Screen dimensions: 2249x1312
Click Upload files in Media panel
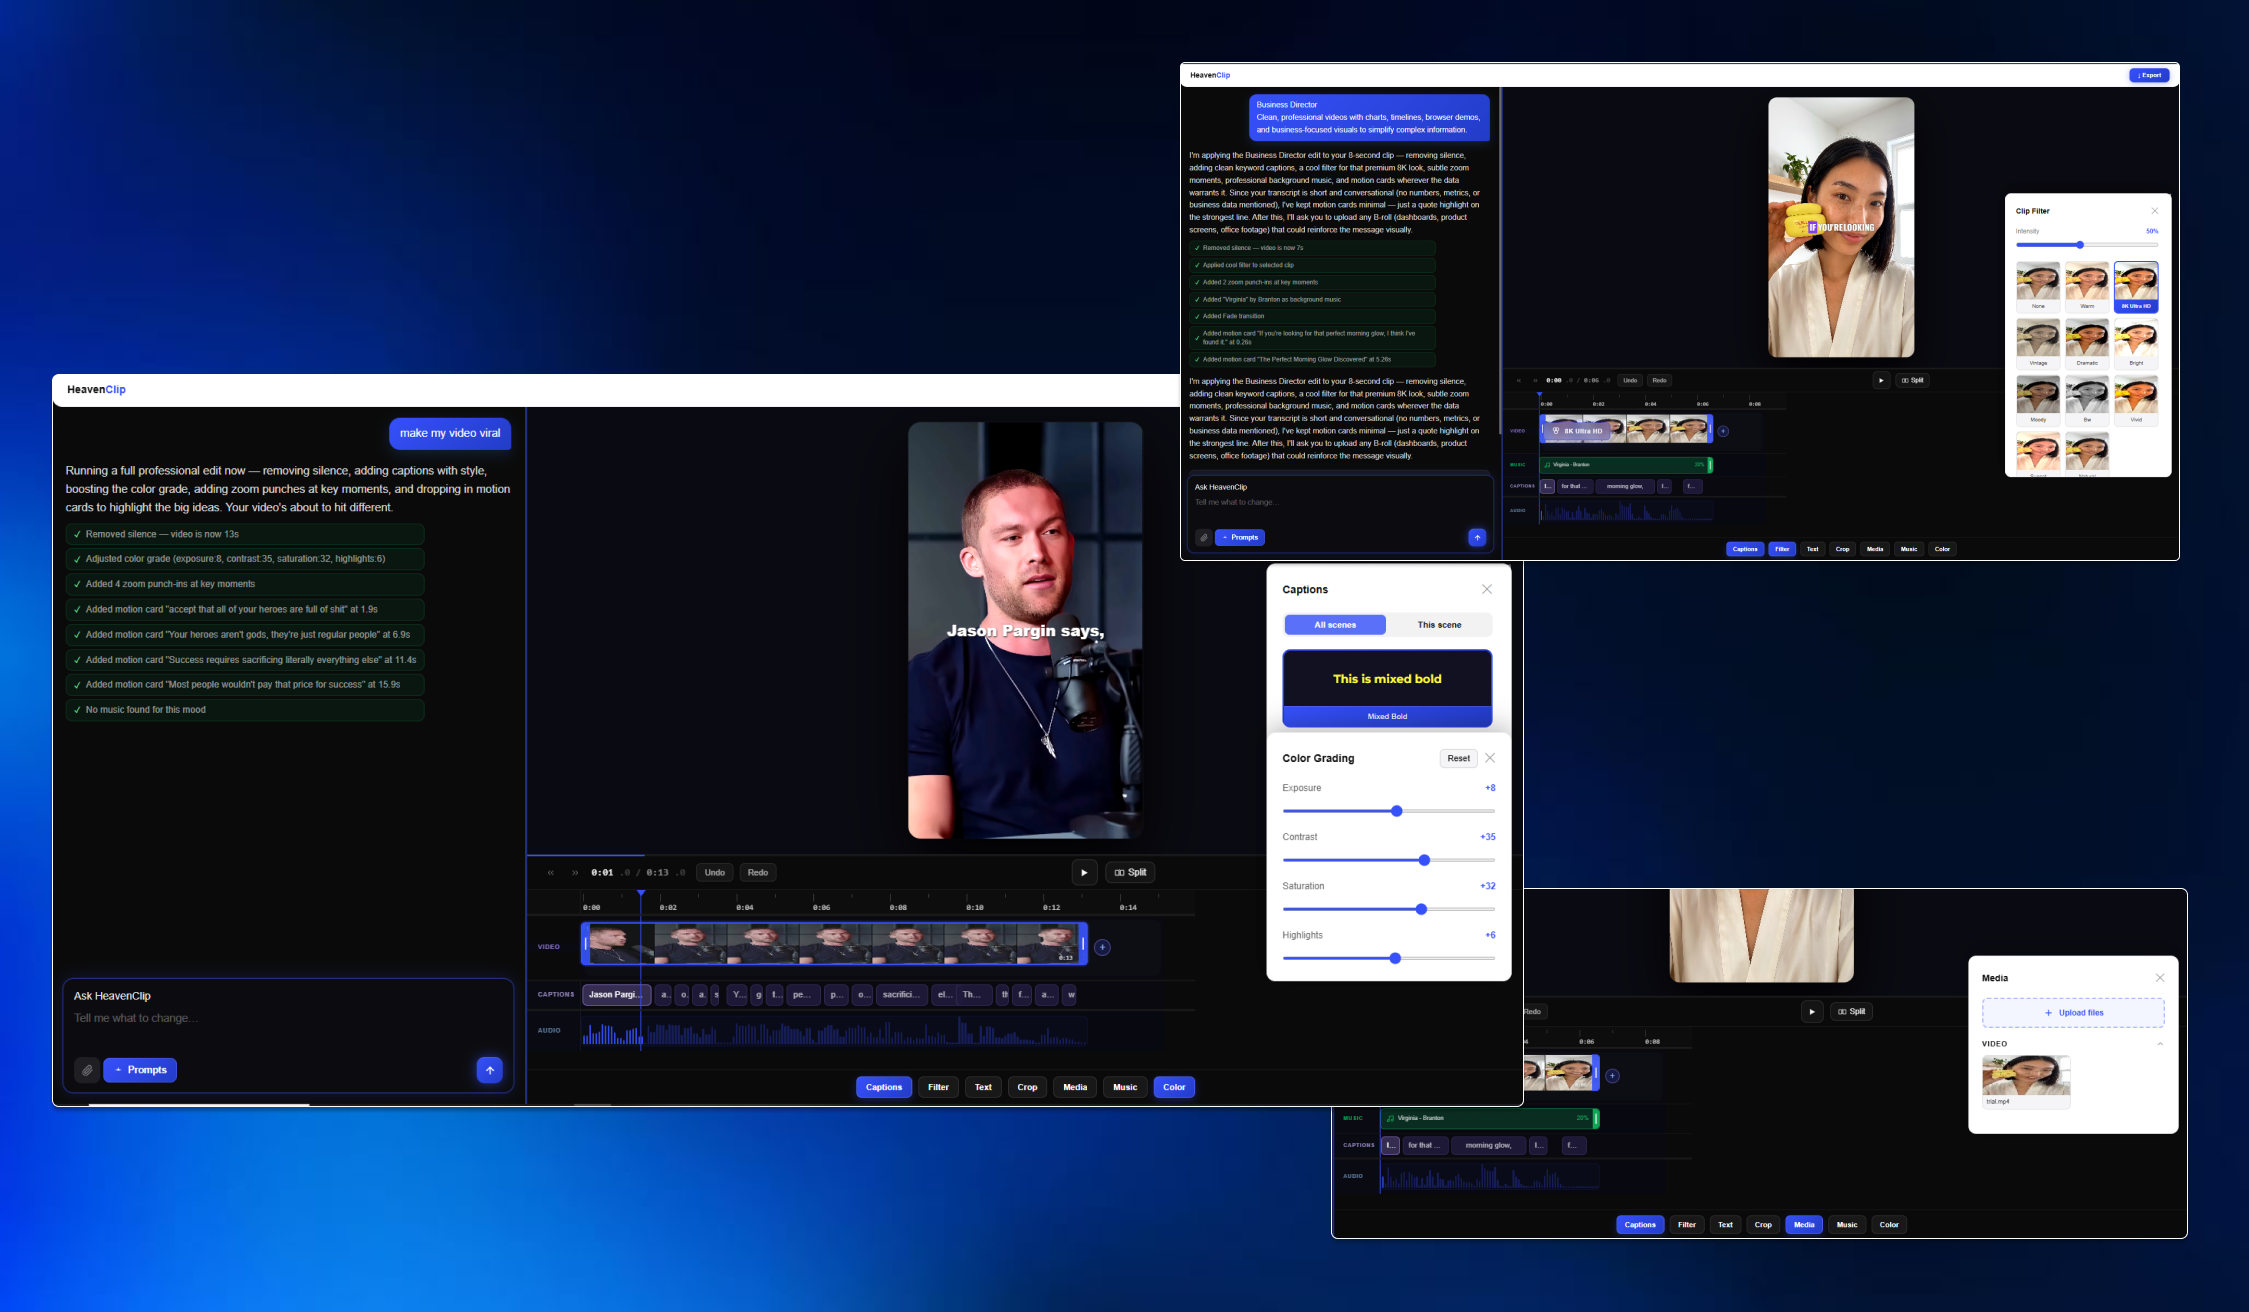(x=2073, y=1013)
